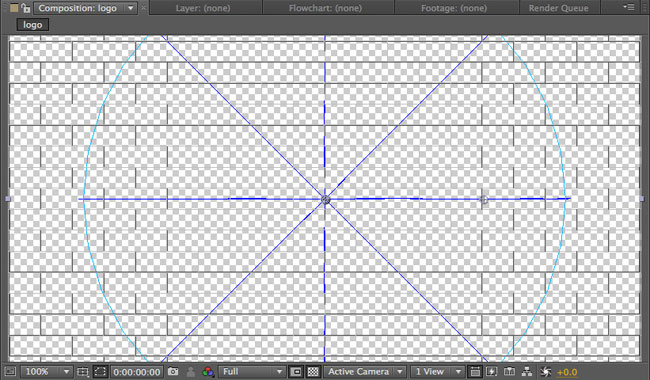Click the logo composition breadcrumb button
This screenshot has width=650, height=380.
click(x=32, y=25)
